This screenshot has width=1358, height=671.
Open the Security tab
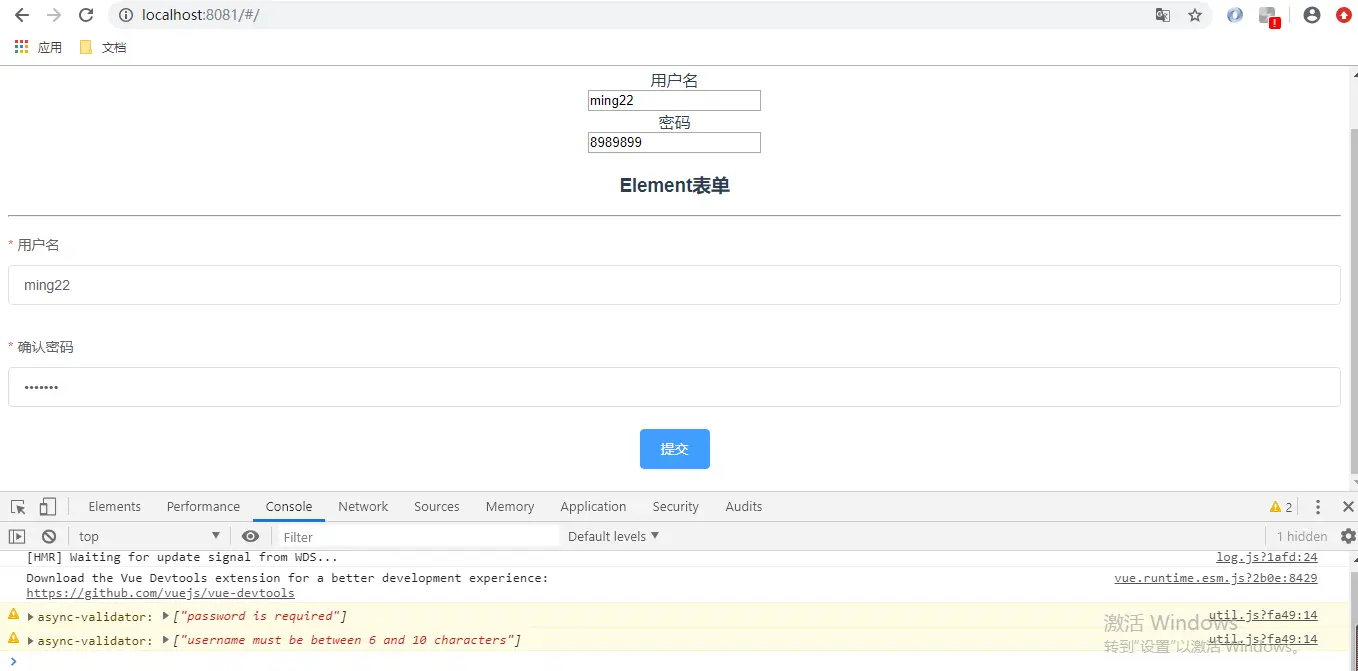click(x=675, y=507)
